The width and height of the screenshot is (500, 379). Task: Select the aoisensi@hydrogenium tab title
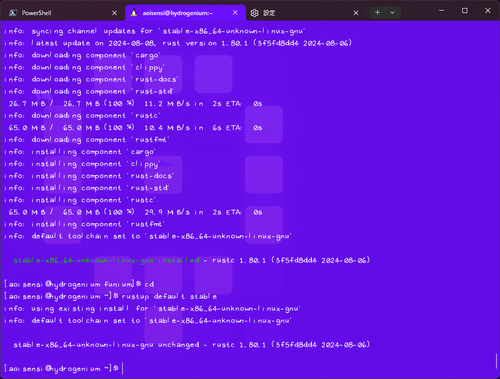(x=177, y=13)
